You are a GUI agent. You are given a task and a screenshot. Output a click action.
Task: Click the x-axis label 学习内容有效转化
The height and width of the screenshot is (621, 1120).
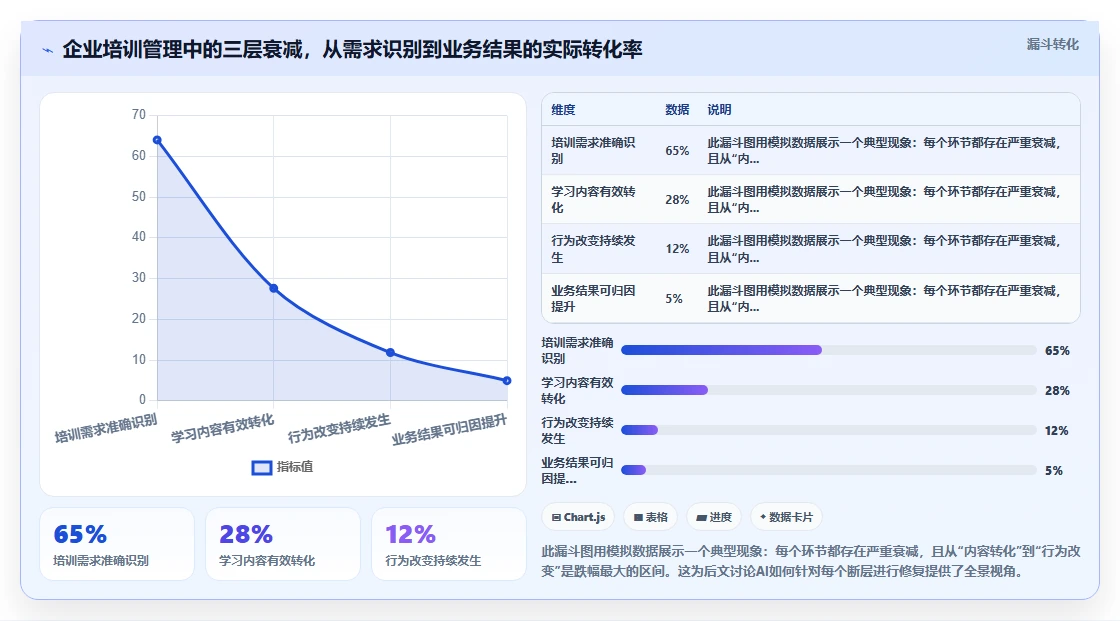[222, 428]
